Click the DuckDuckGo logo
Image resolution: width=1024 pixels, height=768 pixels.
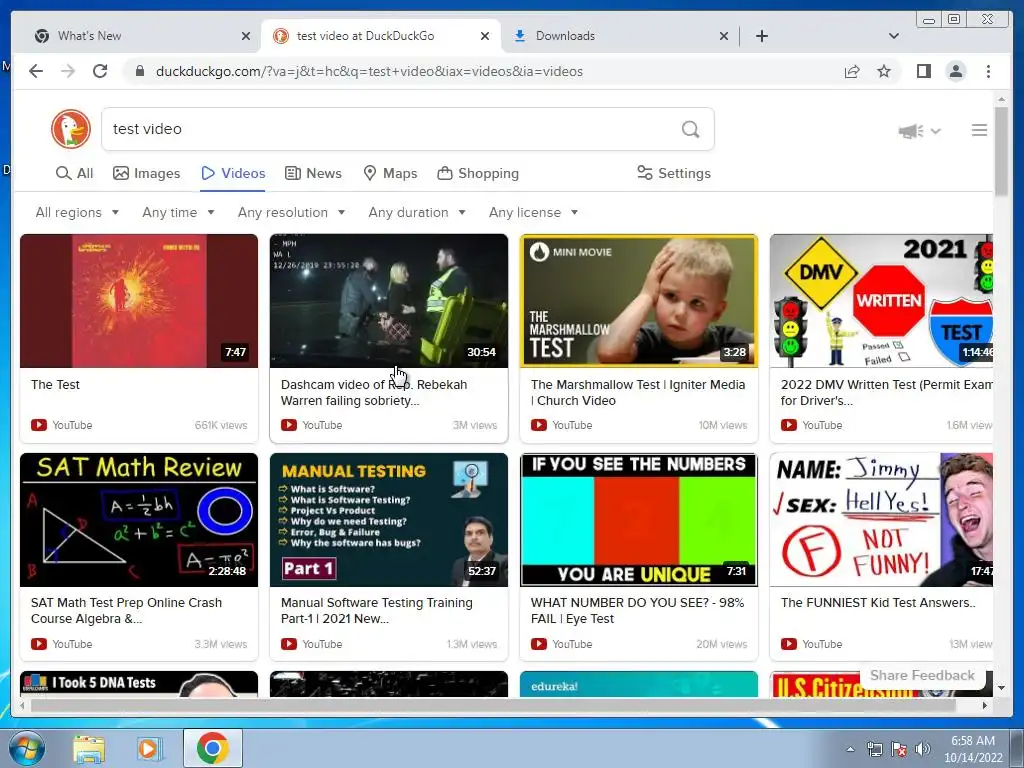[x=71, y=129]
